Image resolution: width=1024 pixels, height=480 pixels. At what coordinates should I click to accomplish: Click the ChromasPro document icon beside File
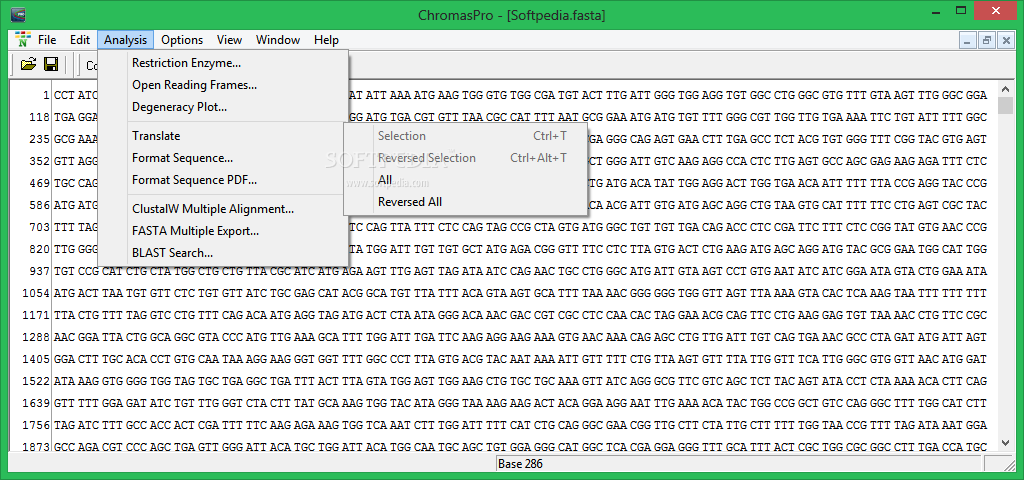tap(24, 39)
